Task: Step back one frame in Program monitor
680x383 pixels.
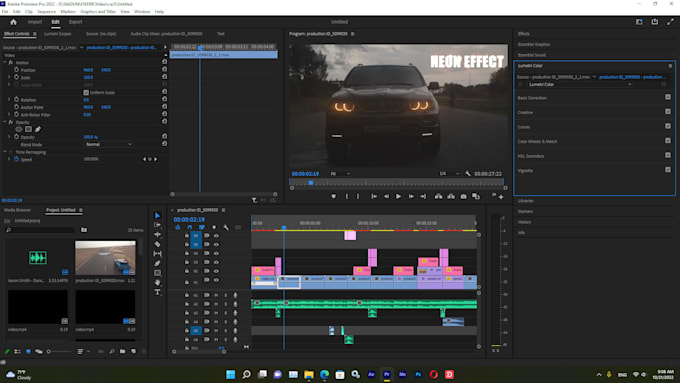Action: coord(386,196)
